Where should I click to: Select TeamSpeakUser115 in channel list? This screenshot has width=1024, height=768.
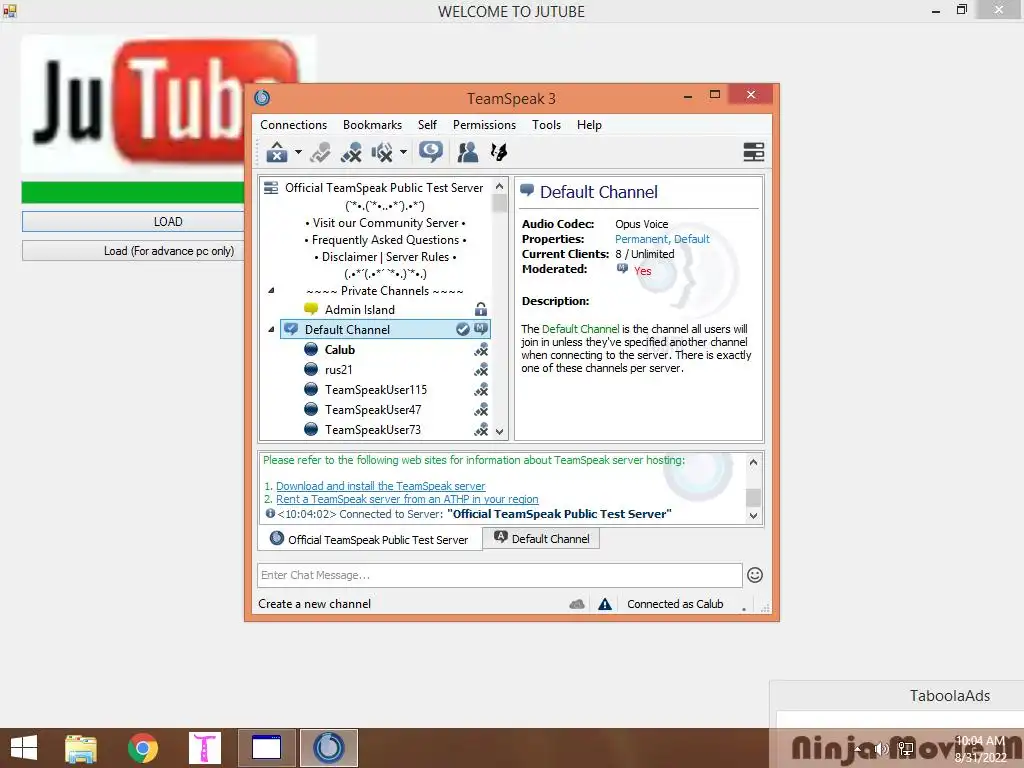tap(376, 390)
